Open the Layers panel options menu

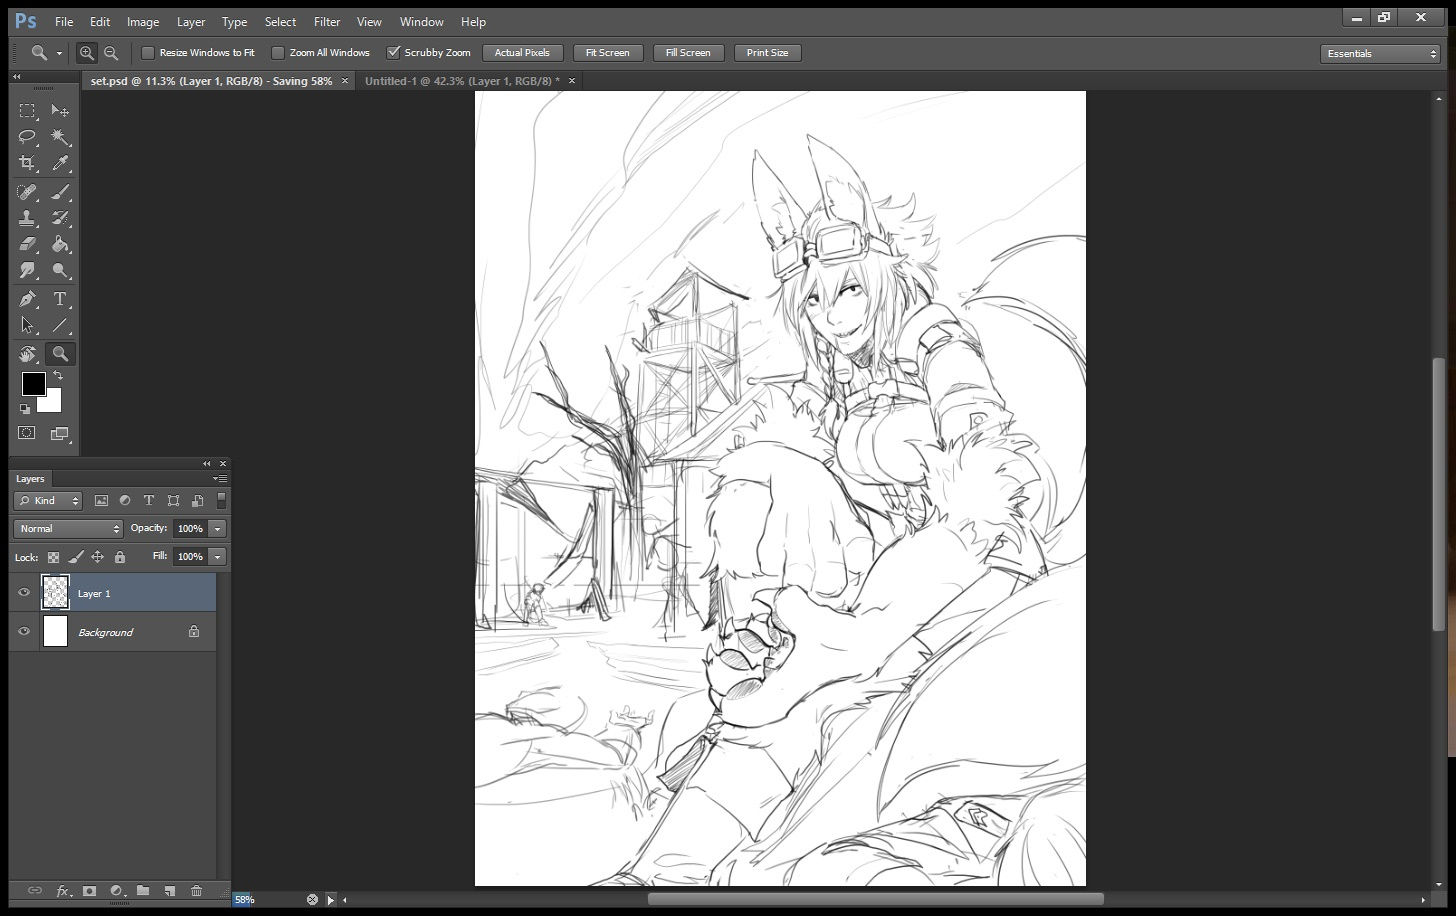click(220, 479)
